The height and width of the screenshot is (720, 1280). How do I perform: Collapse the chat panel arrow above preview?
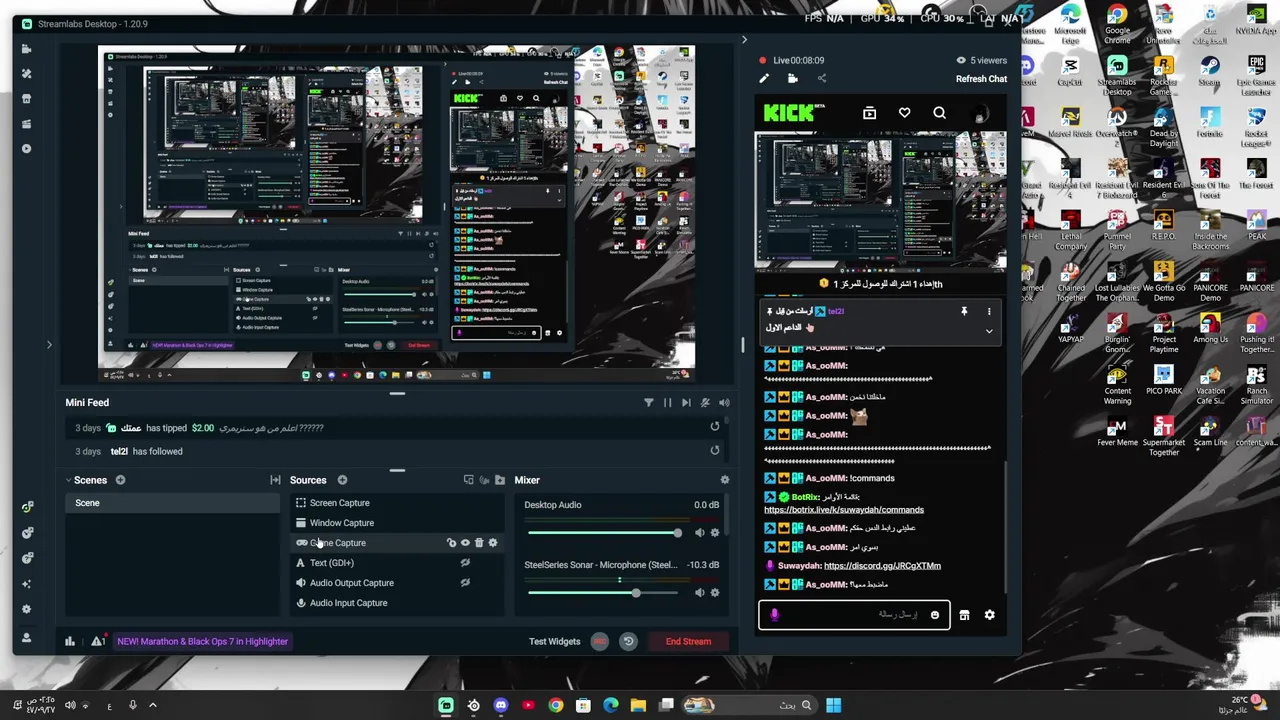744,40
